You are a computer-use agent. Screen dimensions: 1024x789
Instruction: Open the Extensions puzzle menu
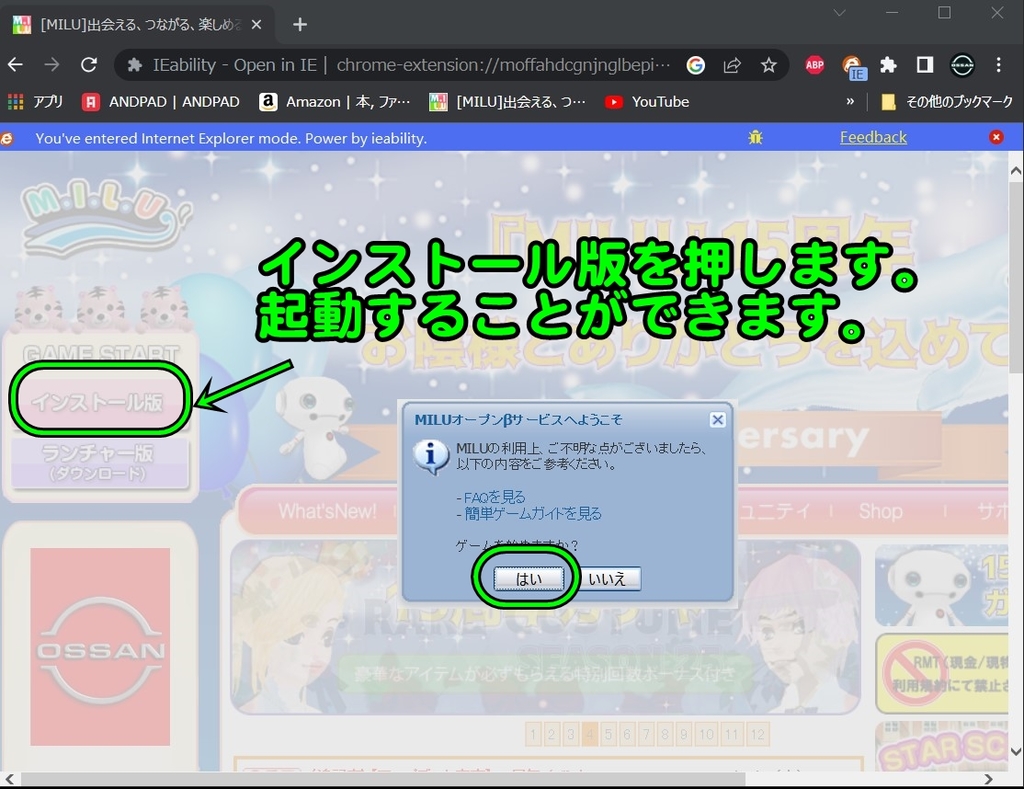pyautogui.click(x=888, y=65)
